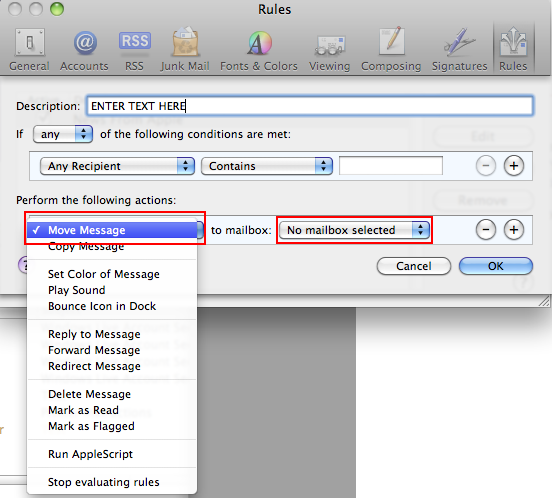Click the Description text field

coord(310,106)
